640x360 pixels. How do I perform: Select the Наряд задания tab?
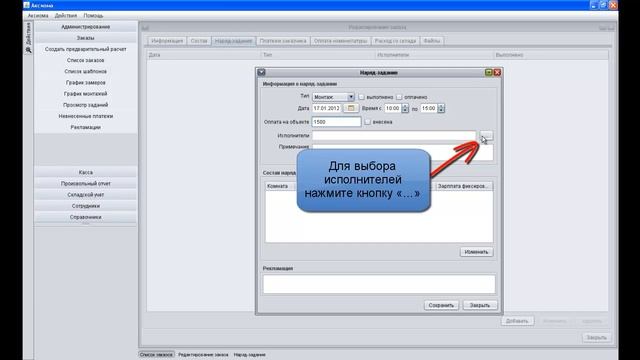pyautogui.click(x=233, y=41)
